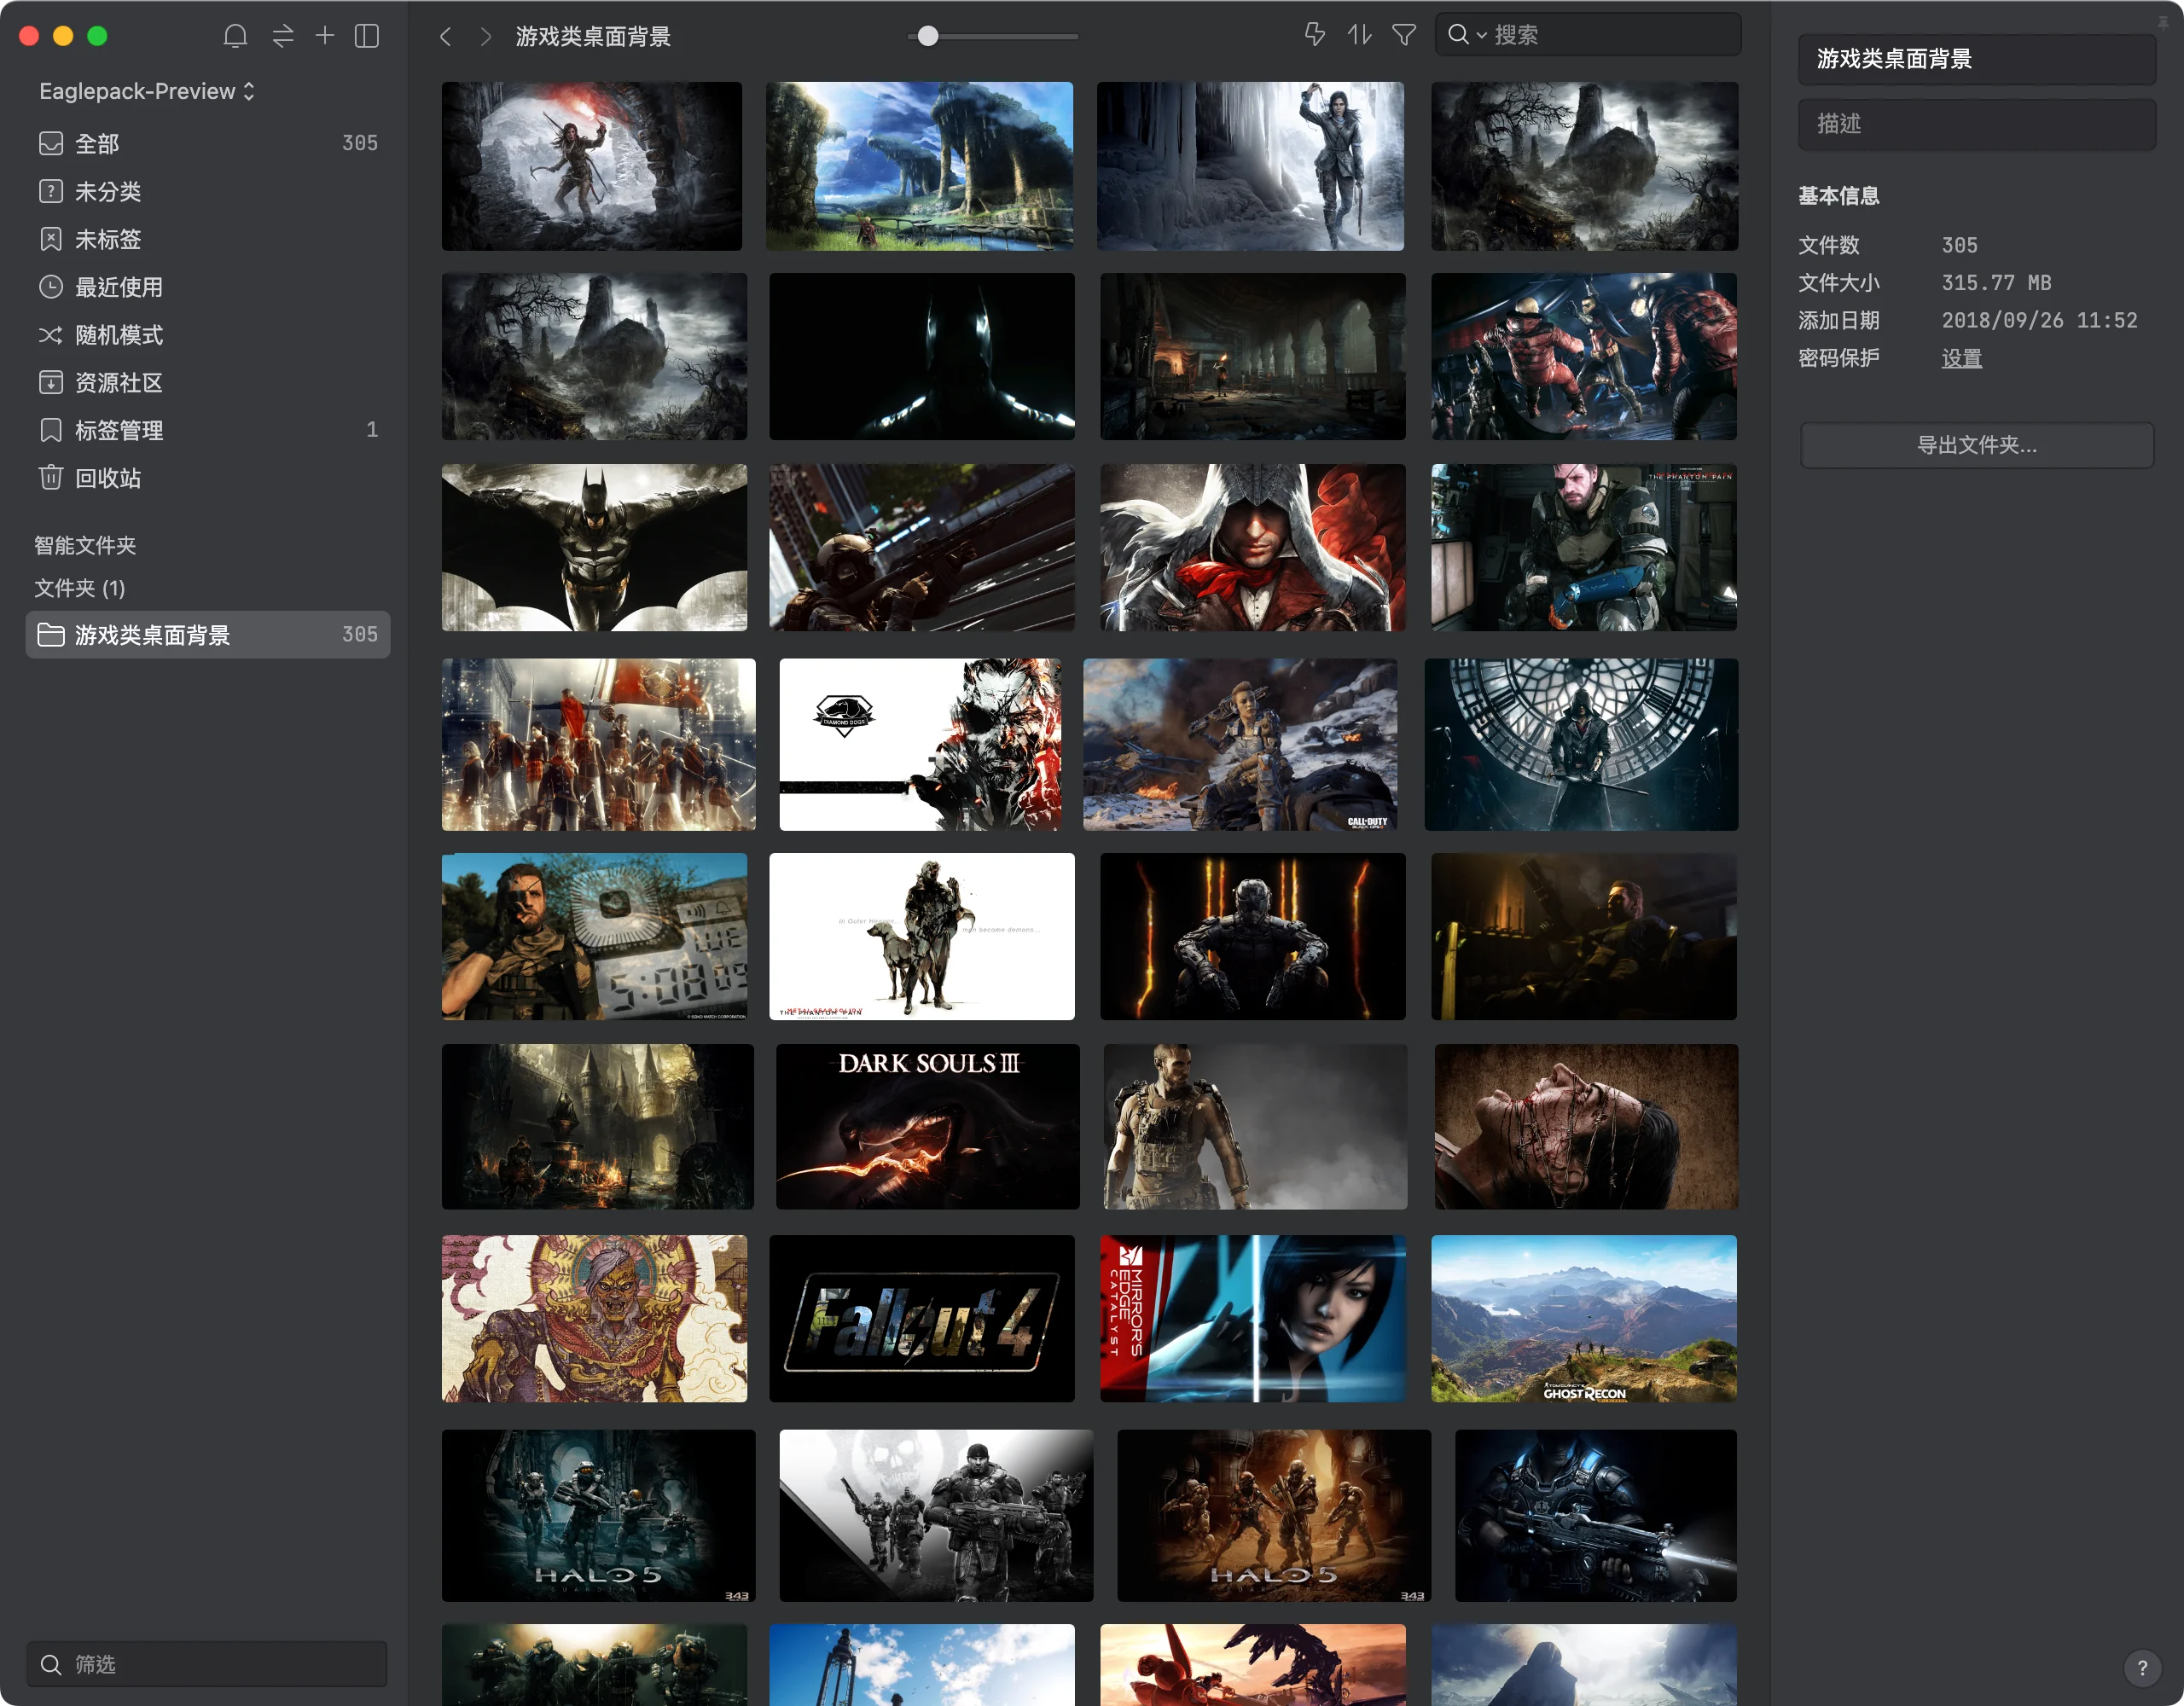The width and height of the screenshot is (2184, 1706).
Task: Open 最近使用 in the sidebar
Action: (x=208, y=287)
